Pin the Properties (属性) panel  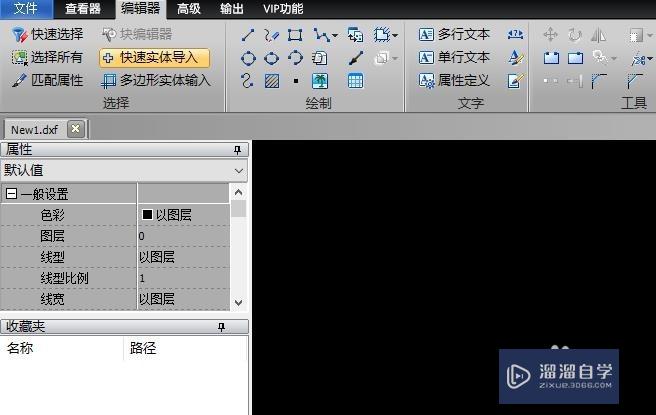click(x=237, y=150)
